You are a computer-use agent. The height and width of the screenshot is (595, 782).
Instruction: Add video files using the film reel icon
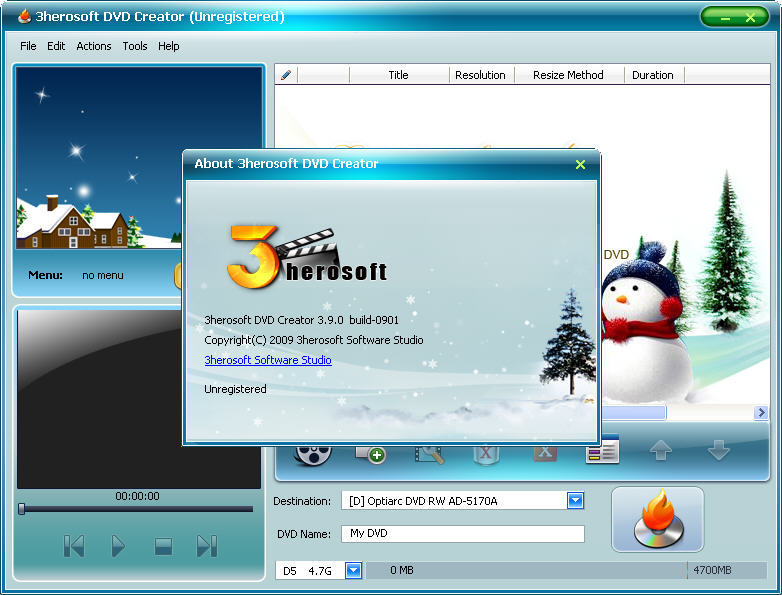pyautogui.click(x=313, y=453)
